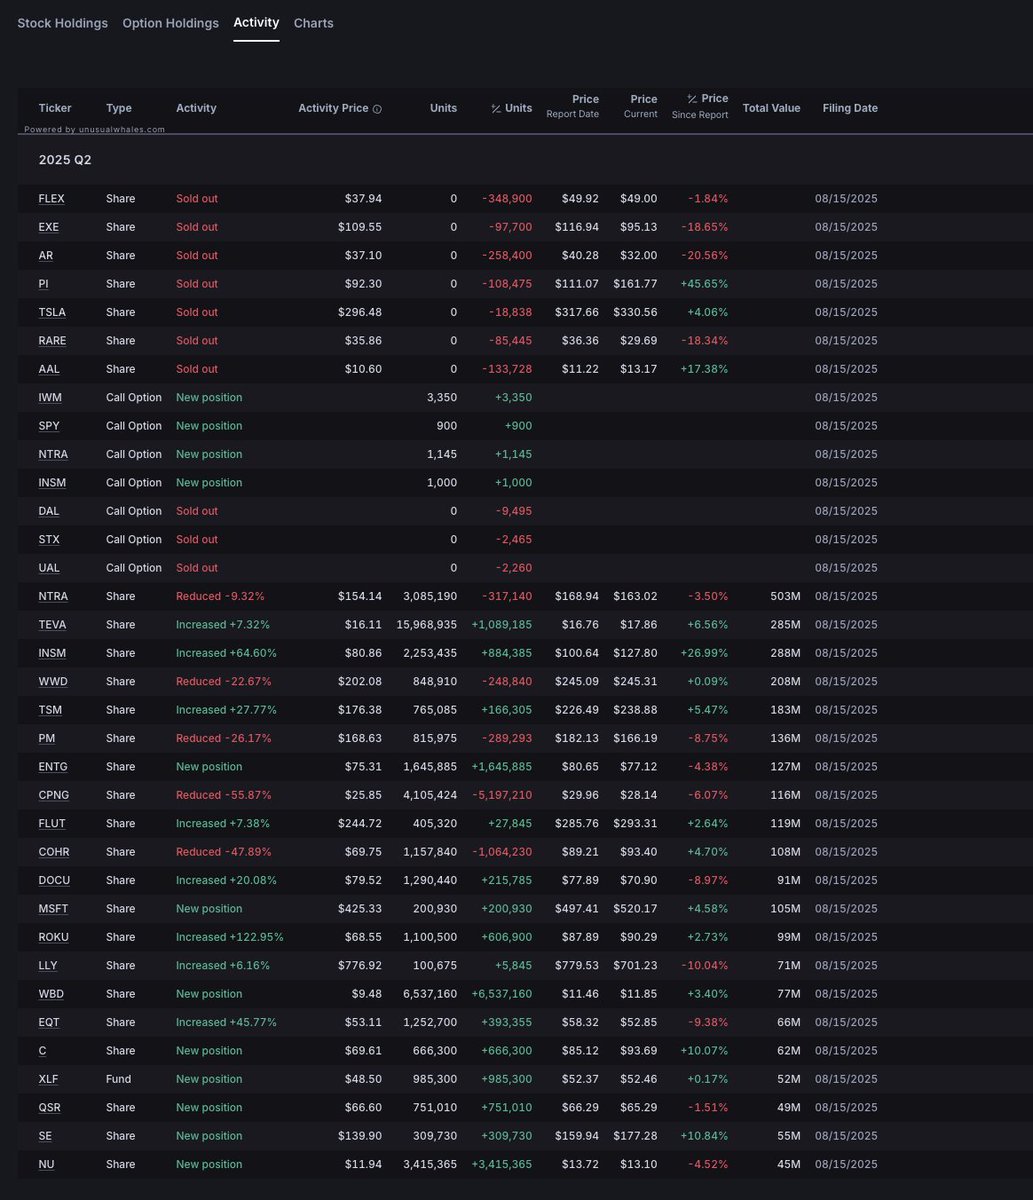Click the IWM call option ticker
Screen dimensions: 1033x1200
[50, 397]
